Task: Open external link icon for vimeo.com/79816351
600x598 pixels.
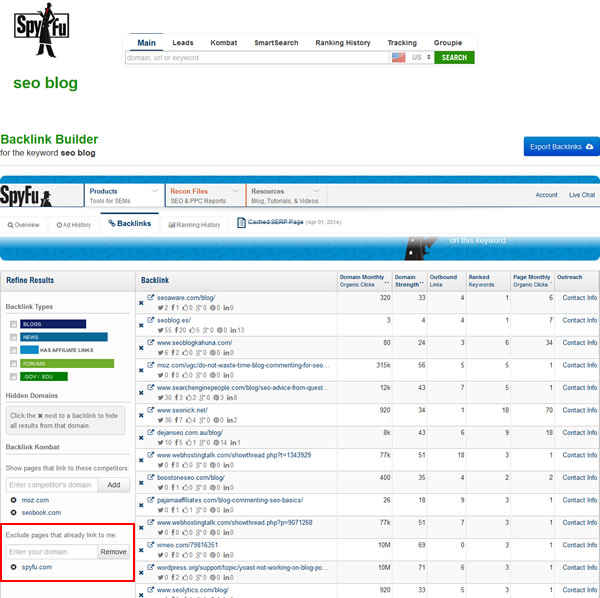Action: coord(151,545)
